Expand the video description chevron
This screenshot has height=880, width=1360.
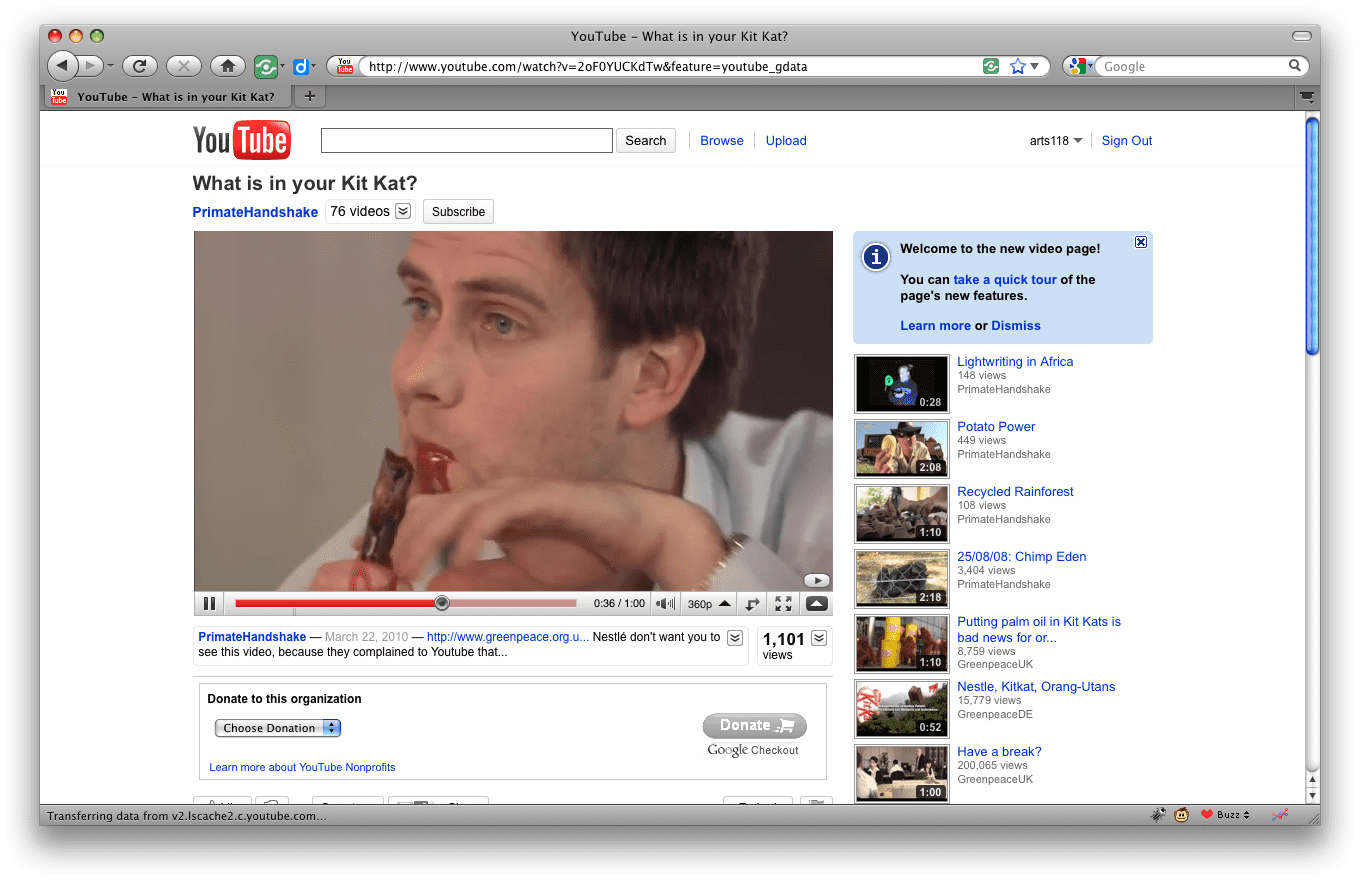click(734, 638)
